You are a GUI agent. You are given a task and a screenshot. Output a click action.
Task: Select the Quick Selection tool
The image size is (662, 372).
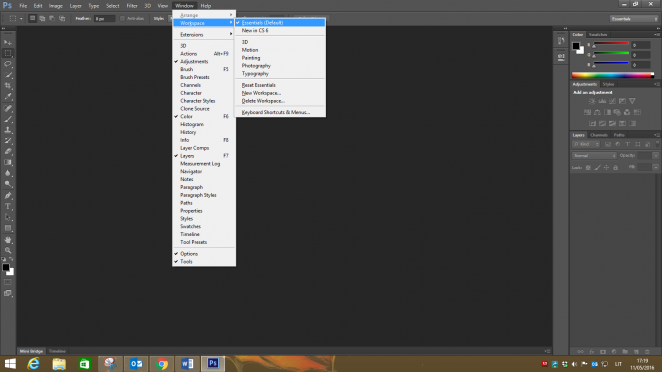[x=8, y=75]
